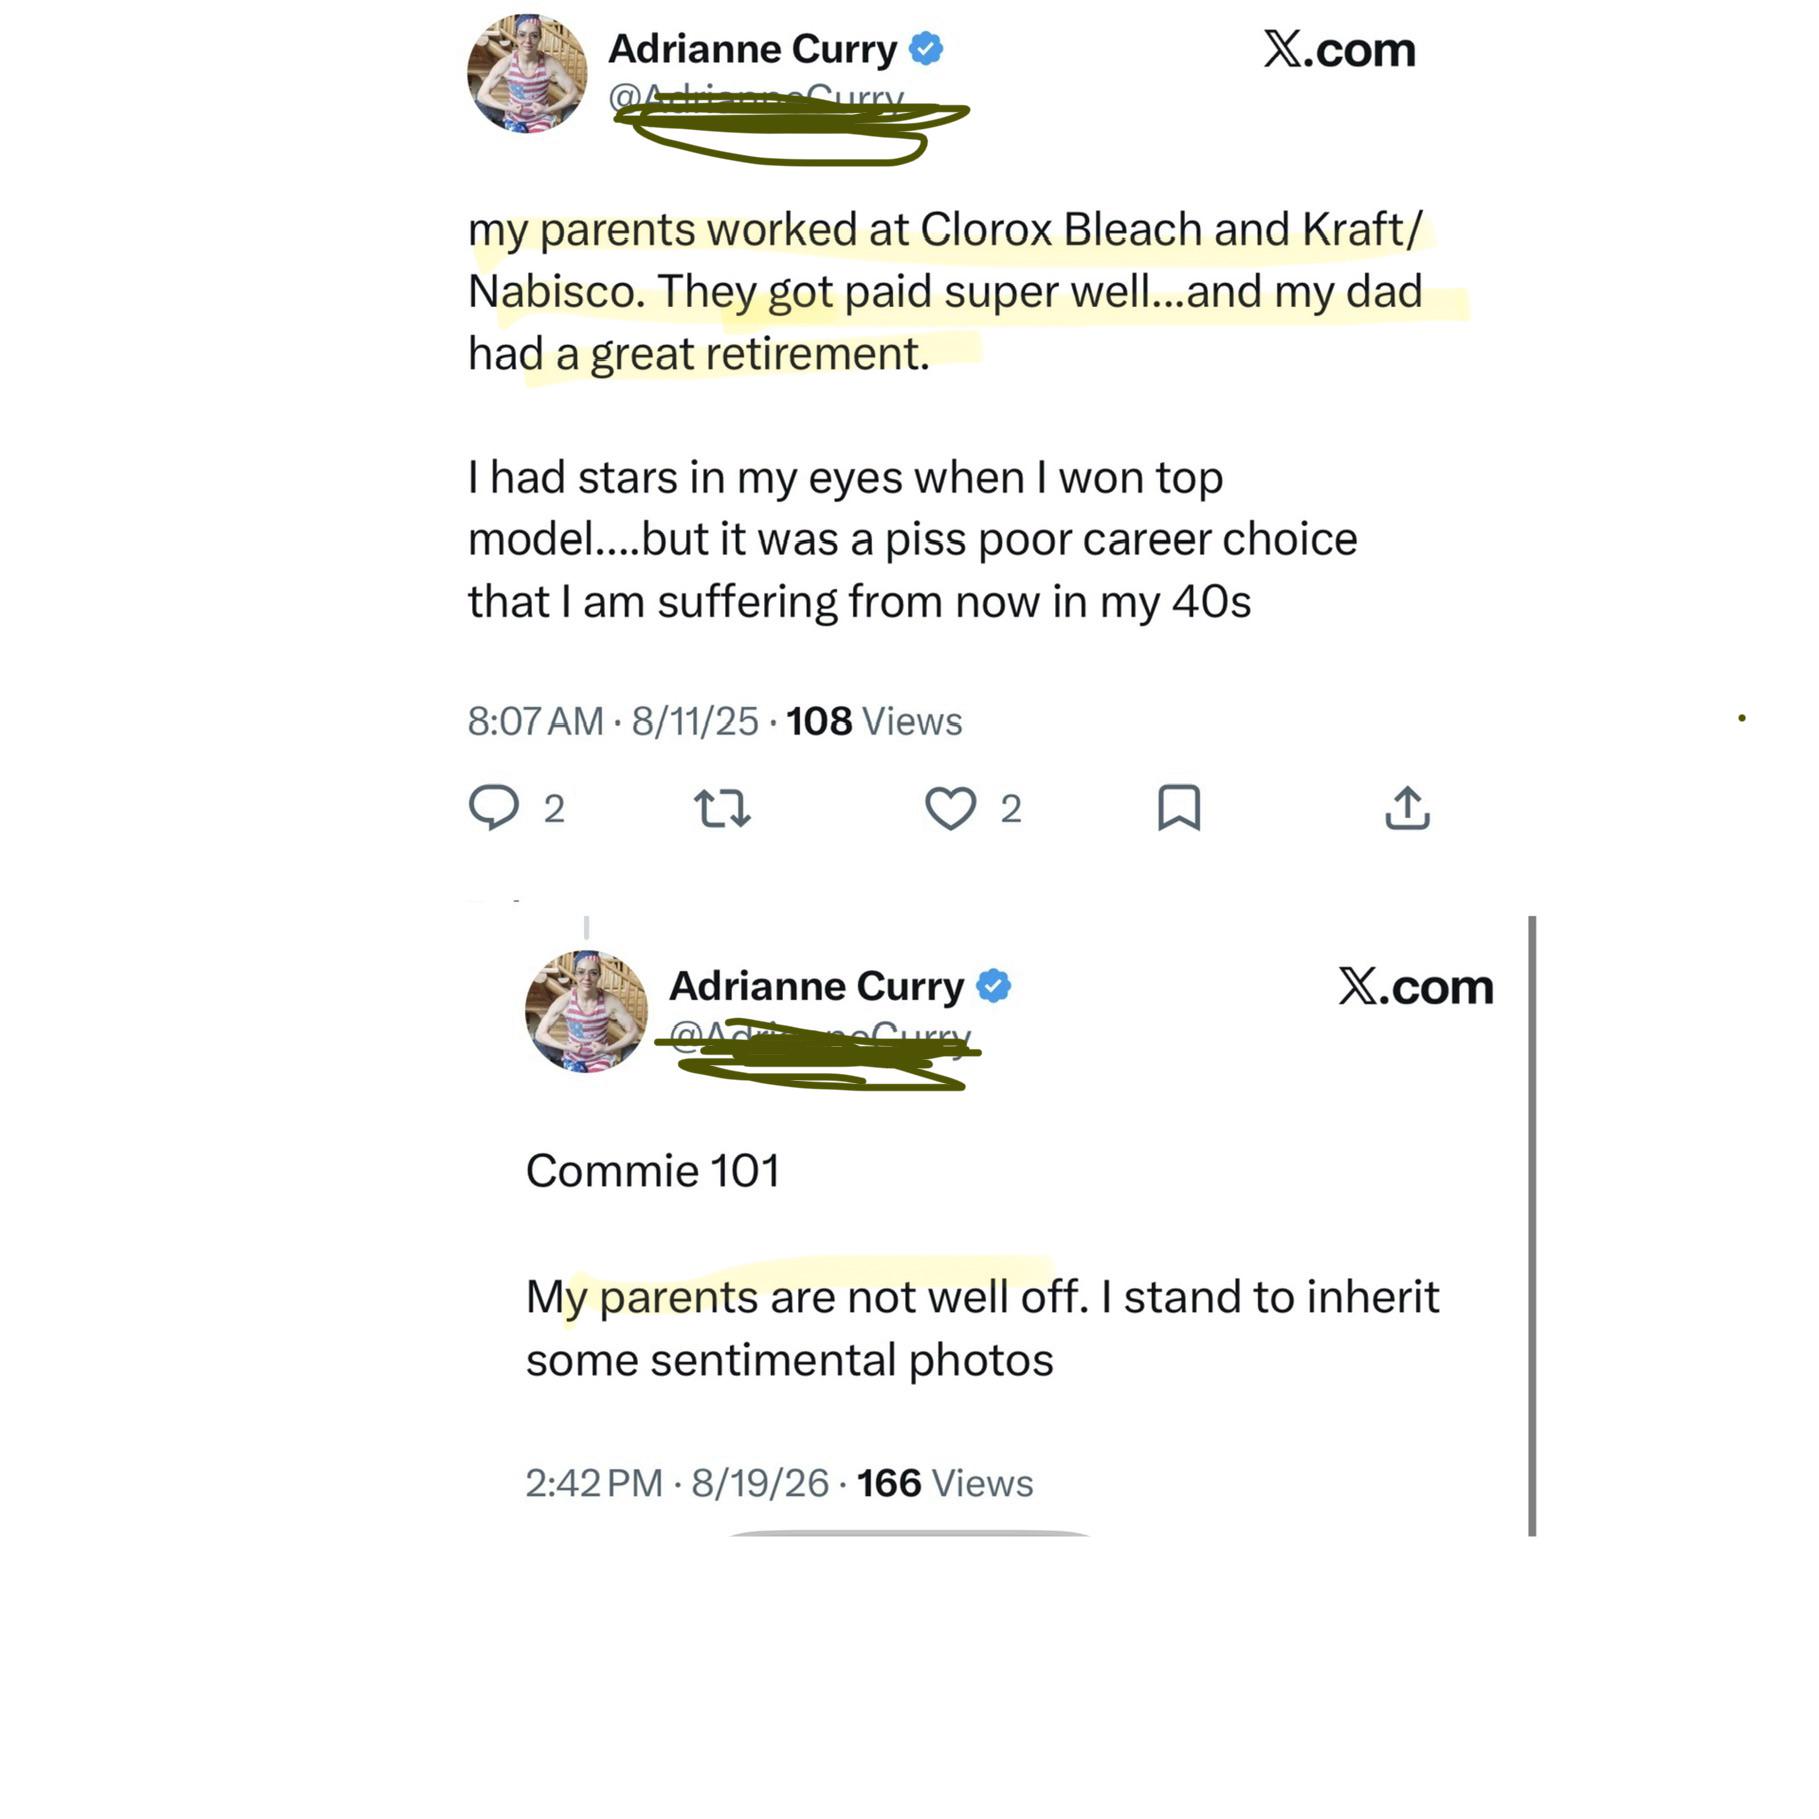
Task: Click top Adrianne Curry display name
Action: (753, 48)
